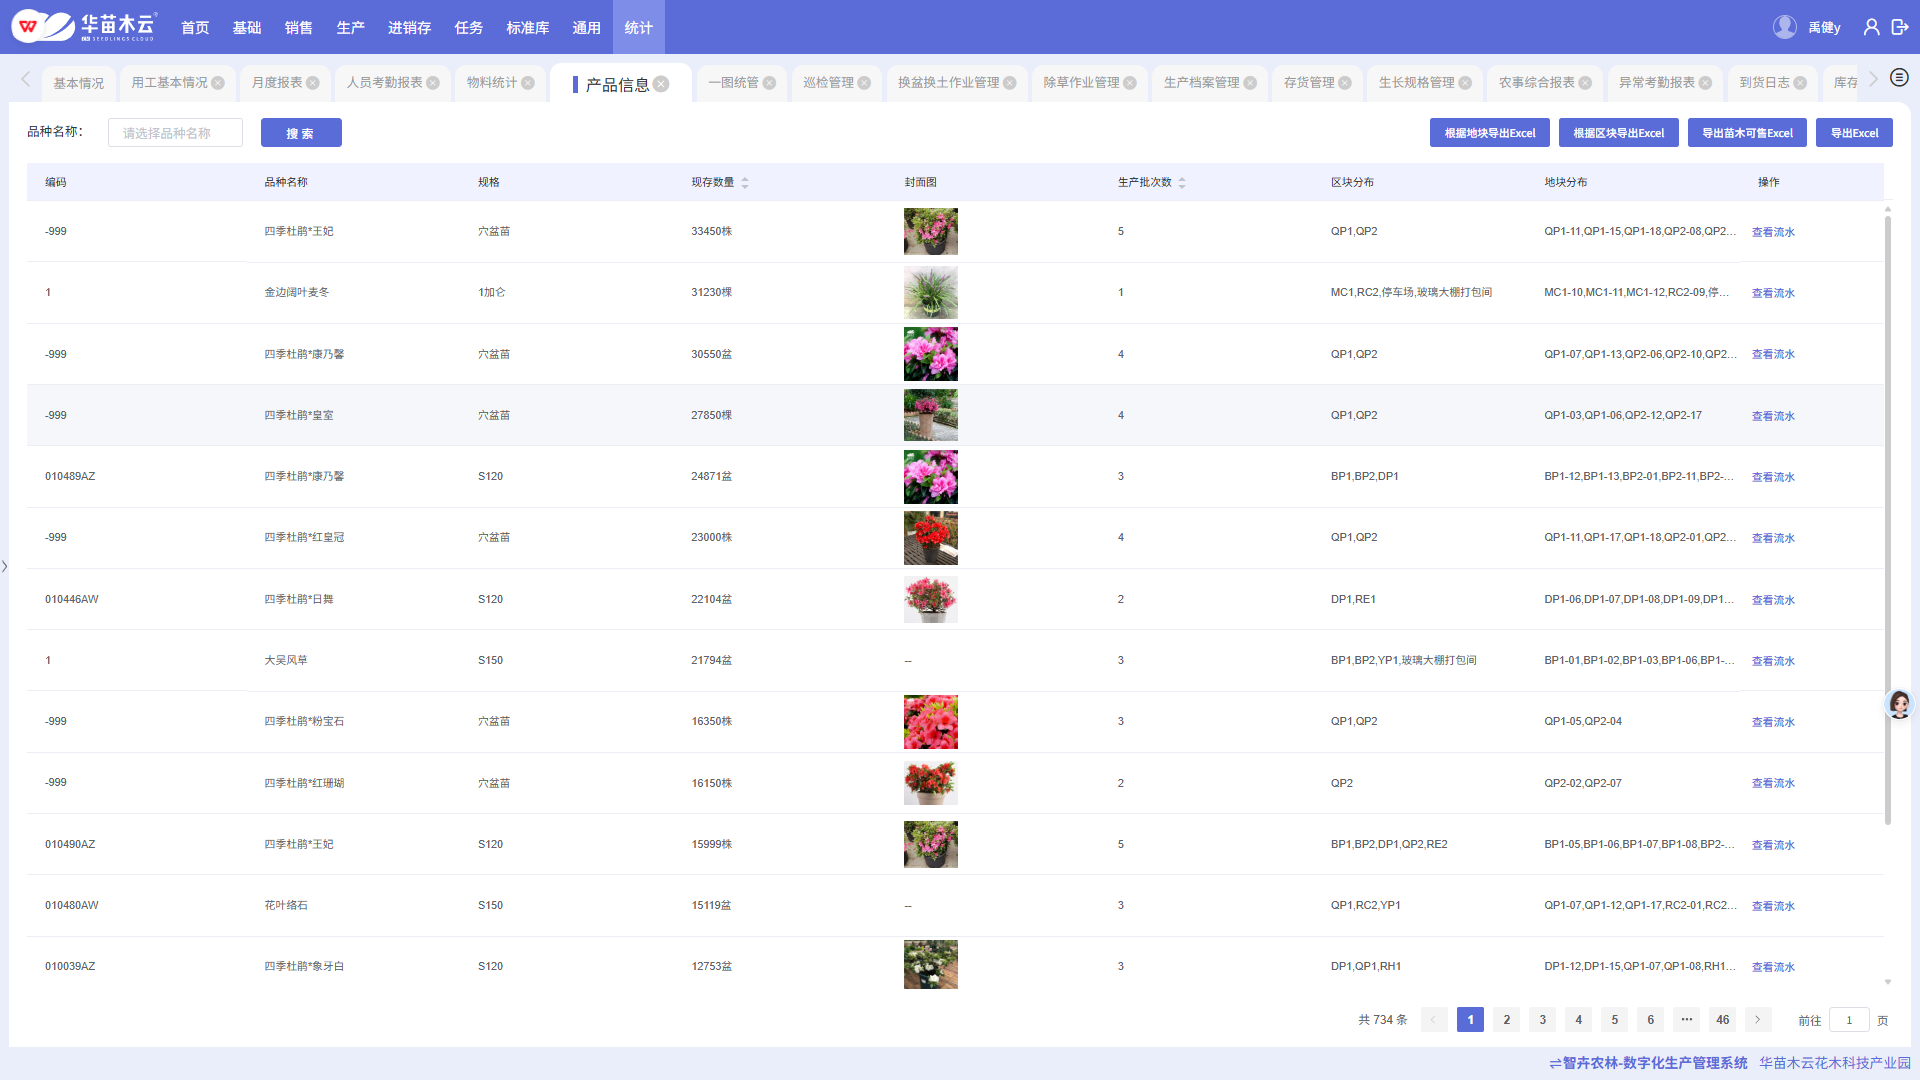
Task: Open the customer service avatar widget
Action: [1899, 704]
